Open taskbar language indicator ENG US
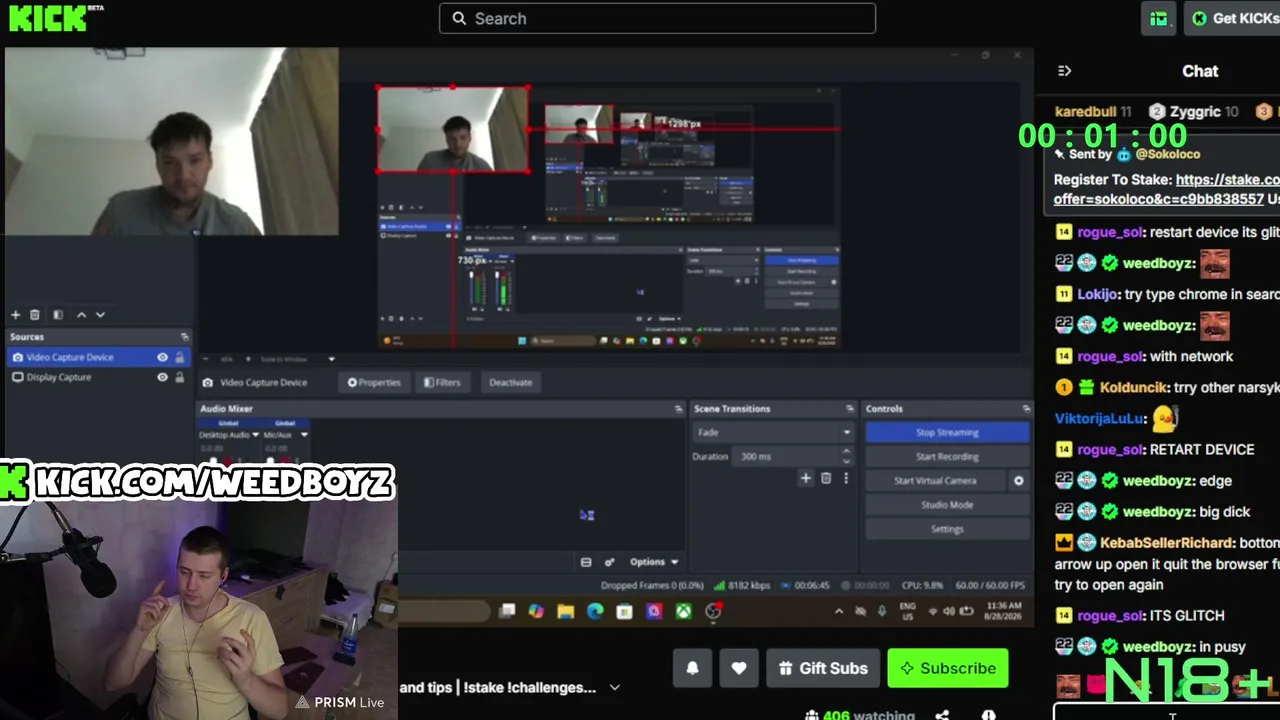 907,611
